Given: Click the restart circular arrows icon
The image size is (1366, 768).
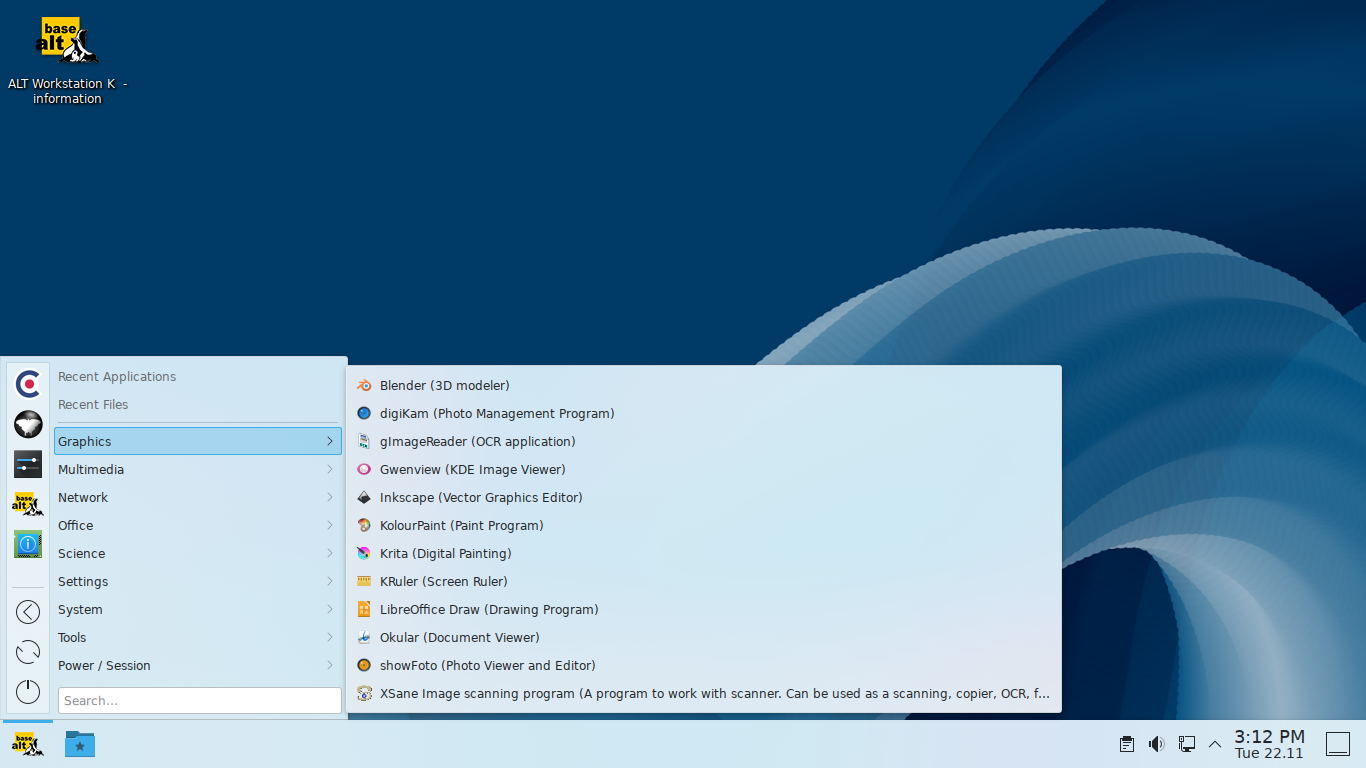Looking at the screenshot, I should [x=28, y=652].
